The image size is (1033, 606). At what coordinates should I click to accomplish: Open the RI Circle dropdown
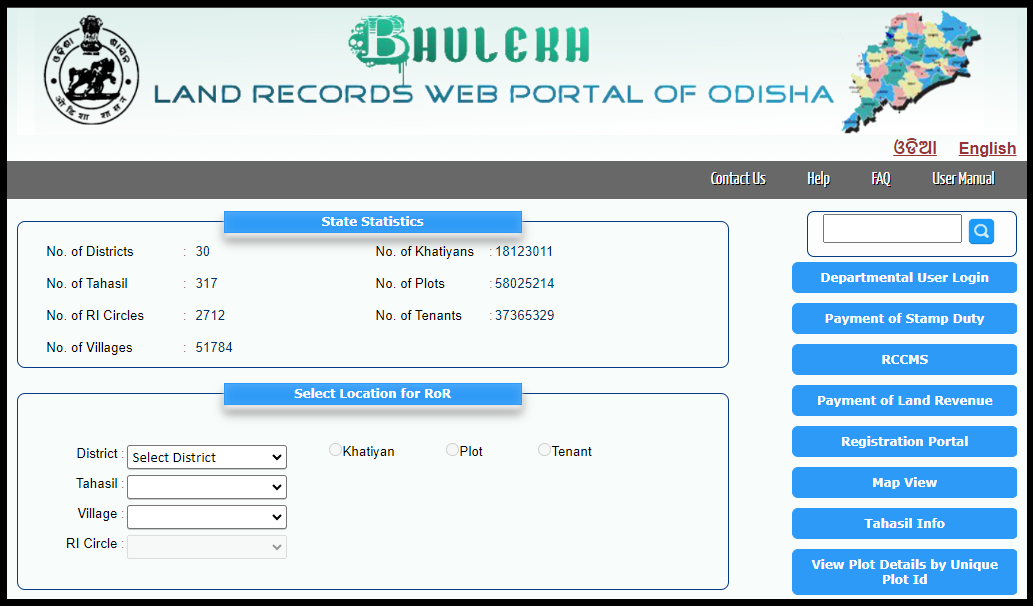click(x=207, y=547)
